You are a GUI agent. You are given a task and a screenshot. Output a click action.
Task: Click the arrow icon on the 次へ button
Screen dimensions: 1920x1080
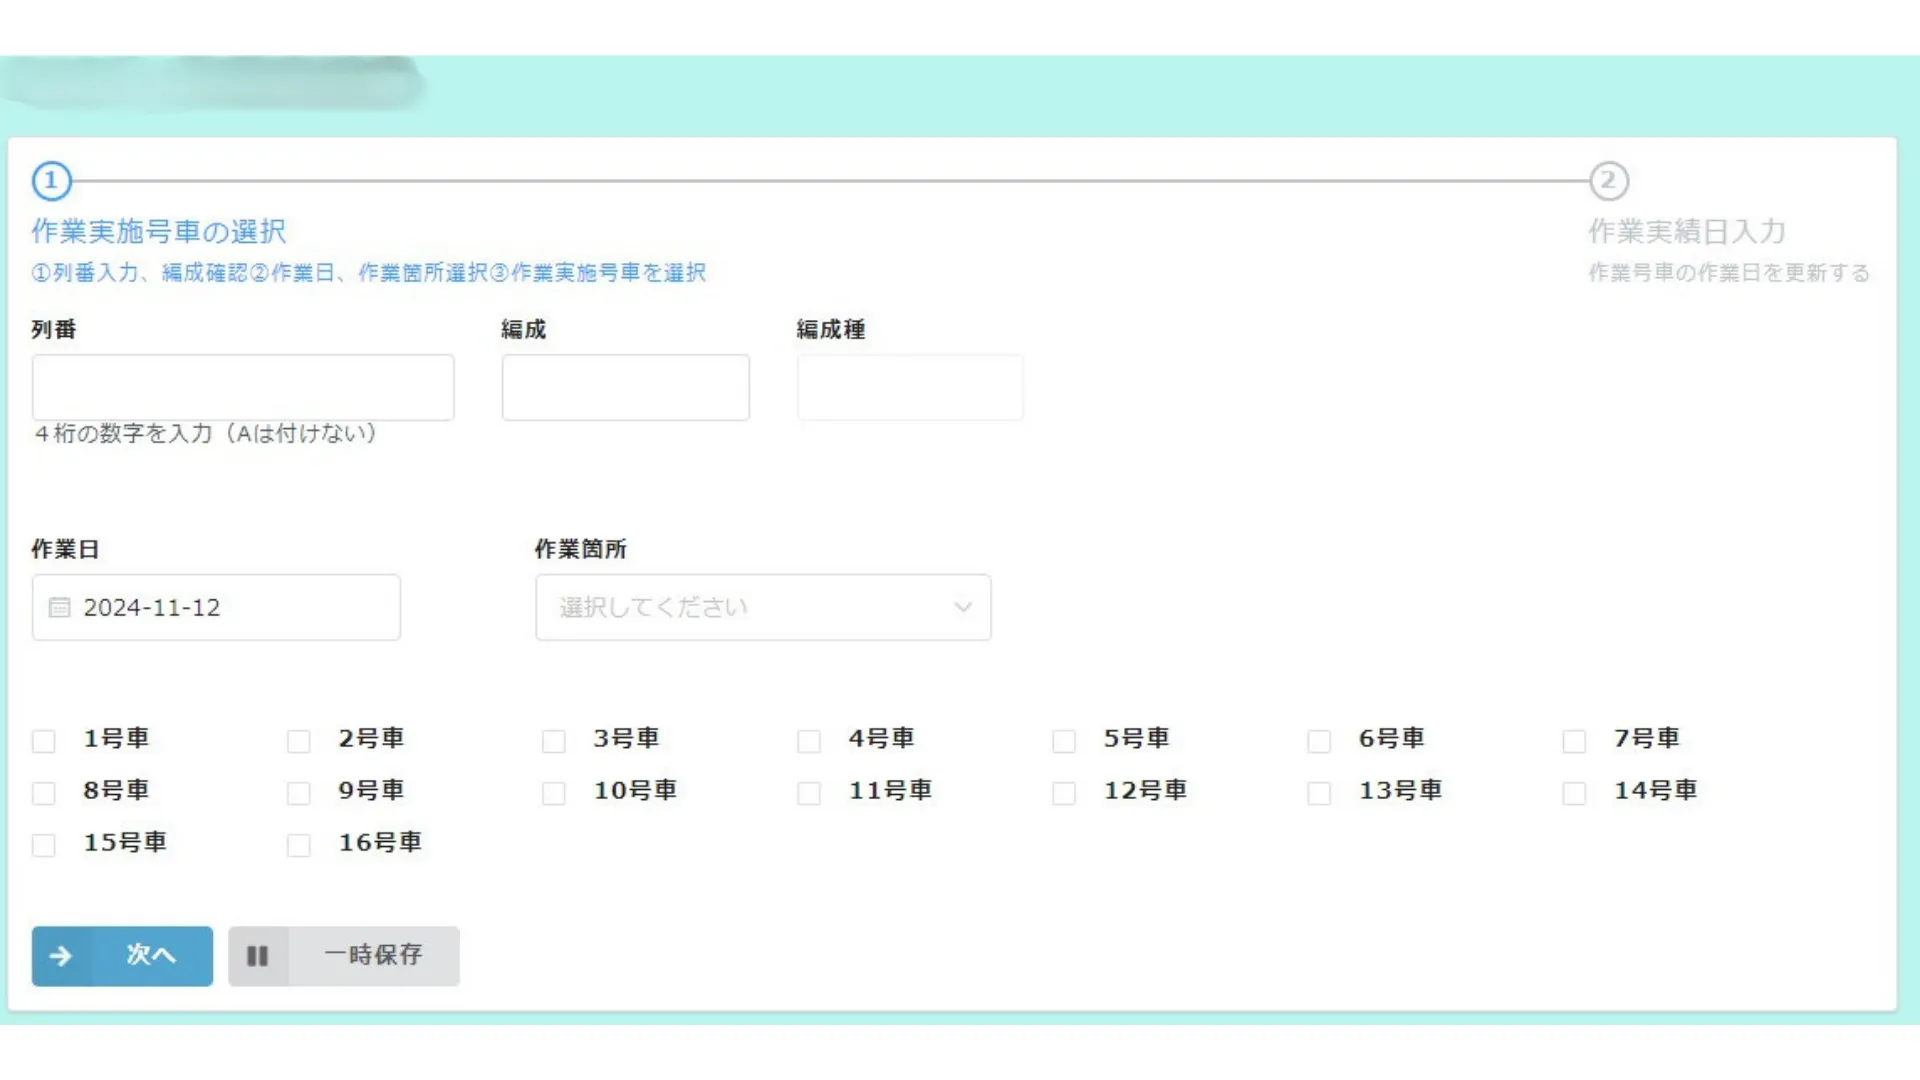62,956
